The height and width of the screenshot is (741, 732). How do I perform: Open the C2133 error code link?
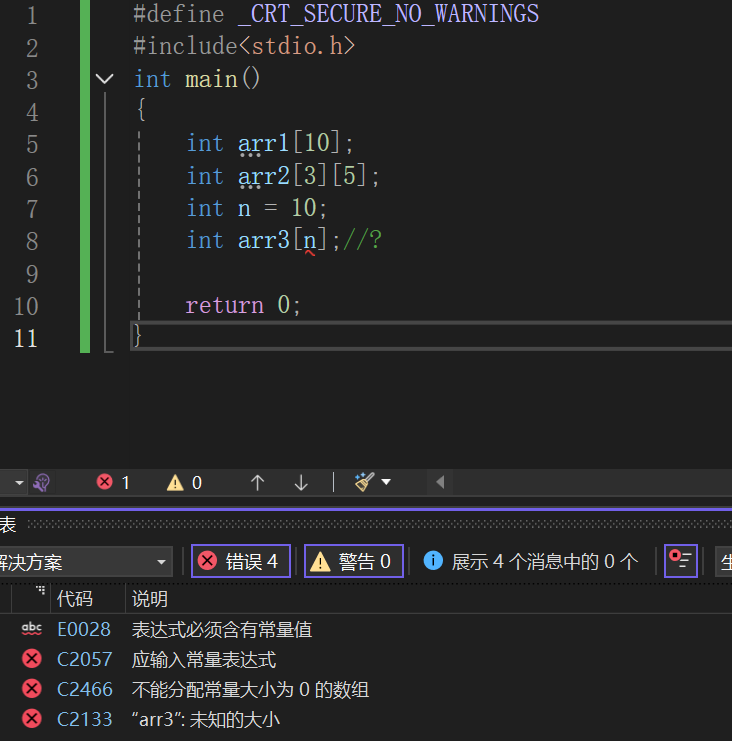coord(85,719)
